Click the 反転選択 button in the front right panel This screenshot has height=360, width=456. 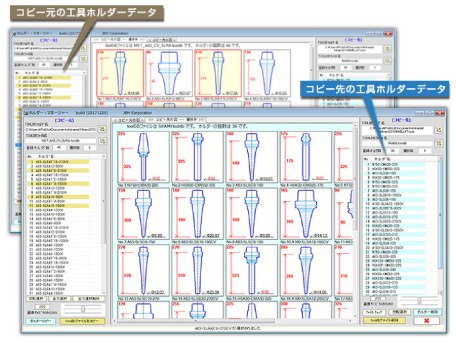[x=400, y=312]
